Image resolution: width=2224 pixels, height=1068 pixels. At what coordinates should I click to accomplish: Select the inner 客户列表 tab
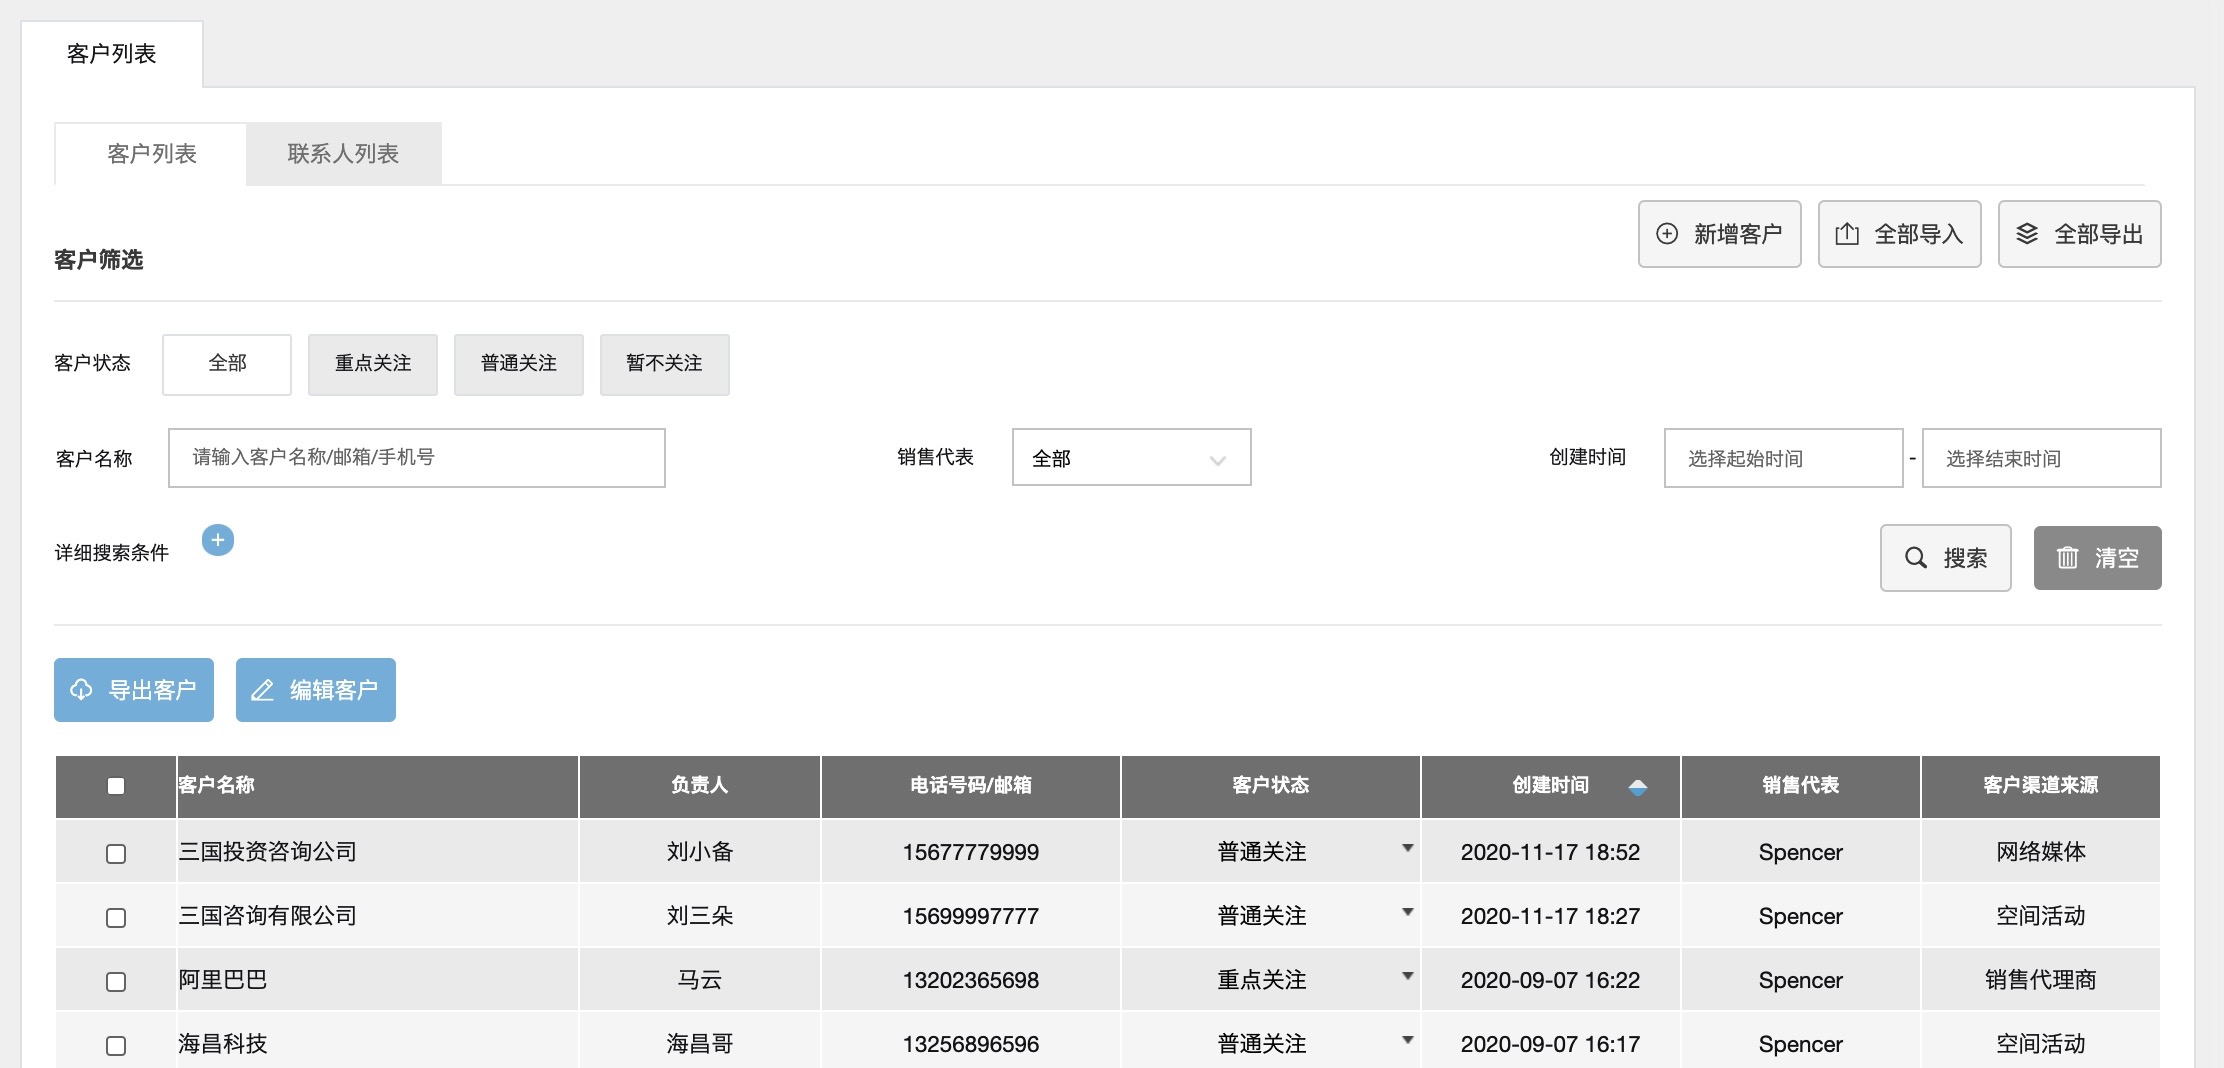151,154
